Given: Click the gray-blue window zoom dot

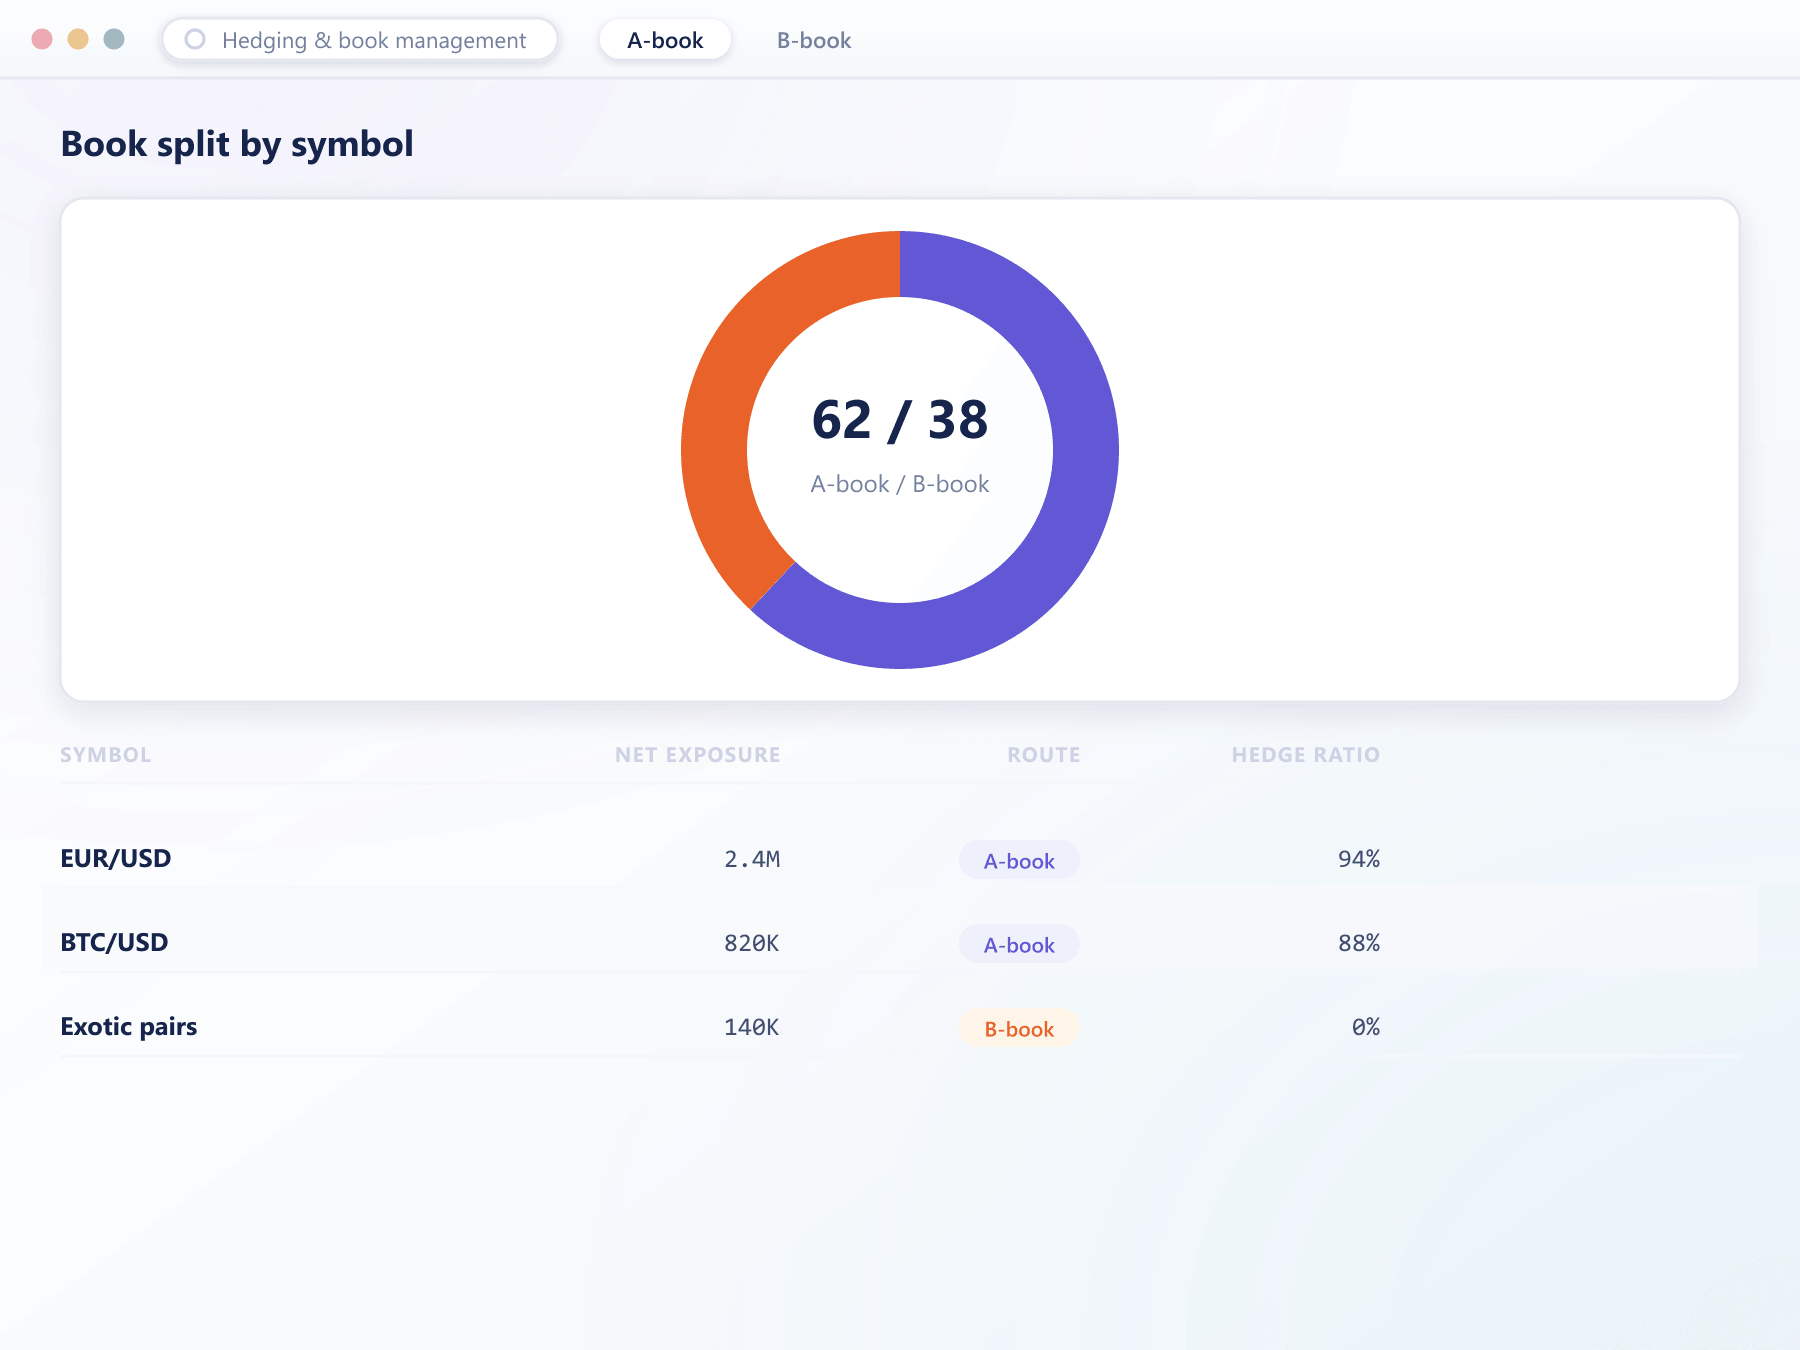Looking at the screenshot, I should click(114, 39).
